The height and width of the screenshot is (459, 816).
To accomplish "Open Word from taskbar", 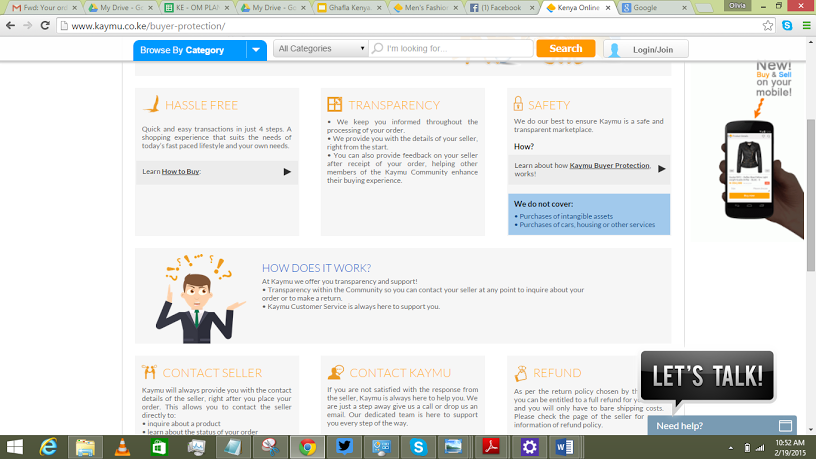I will coord(565,447).
